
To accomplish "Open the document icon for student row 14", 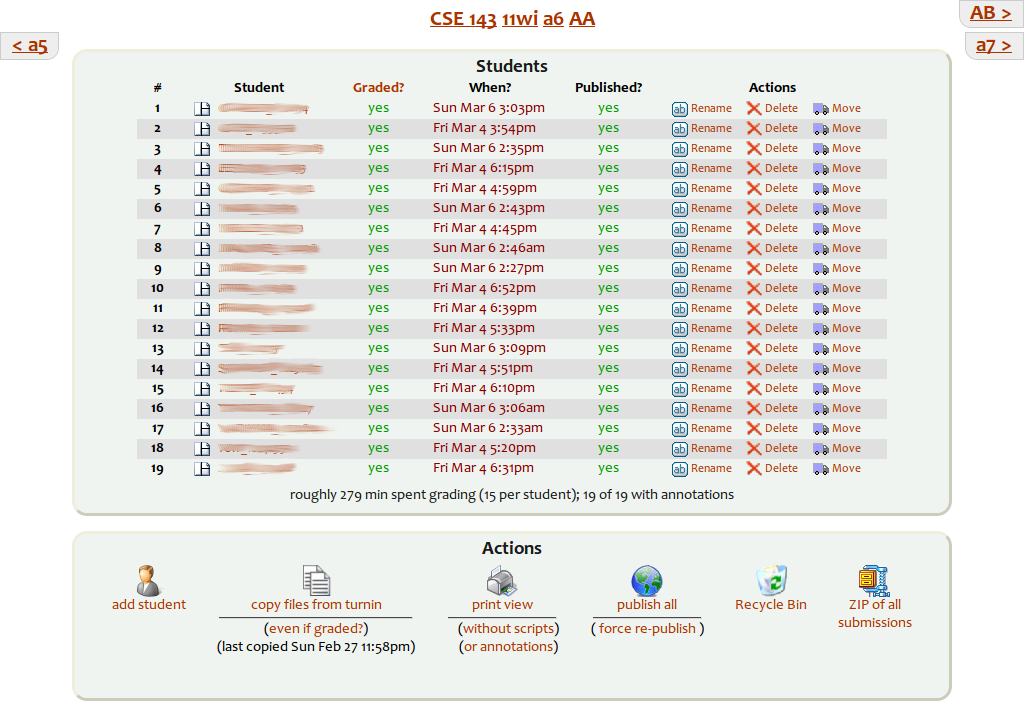I will pos(202,369).
